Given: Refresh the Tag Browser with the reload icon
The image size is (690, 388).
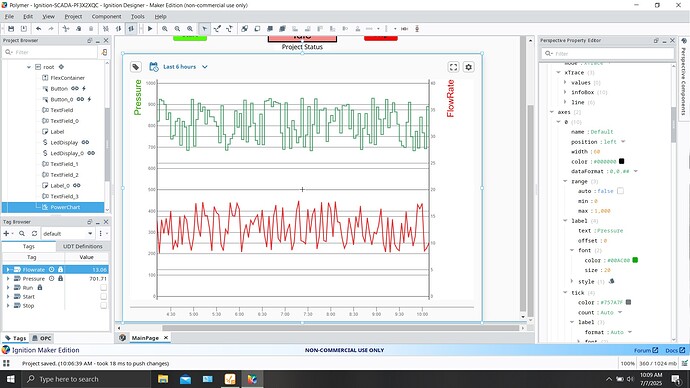Looking at the screenshot, I should 34,234.
